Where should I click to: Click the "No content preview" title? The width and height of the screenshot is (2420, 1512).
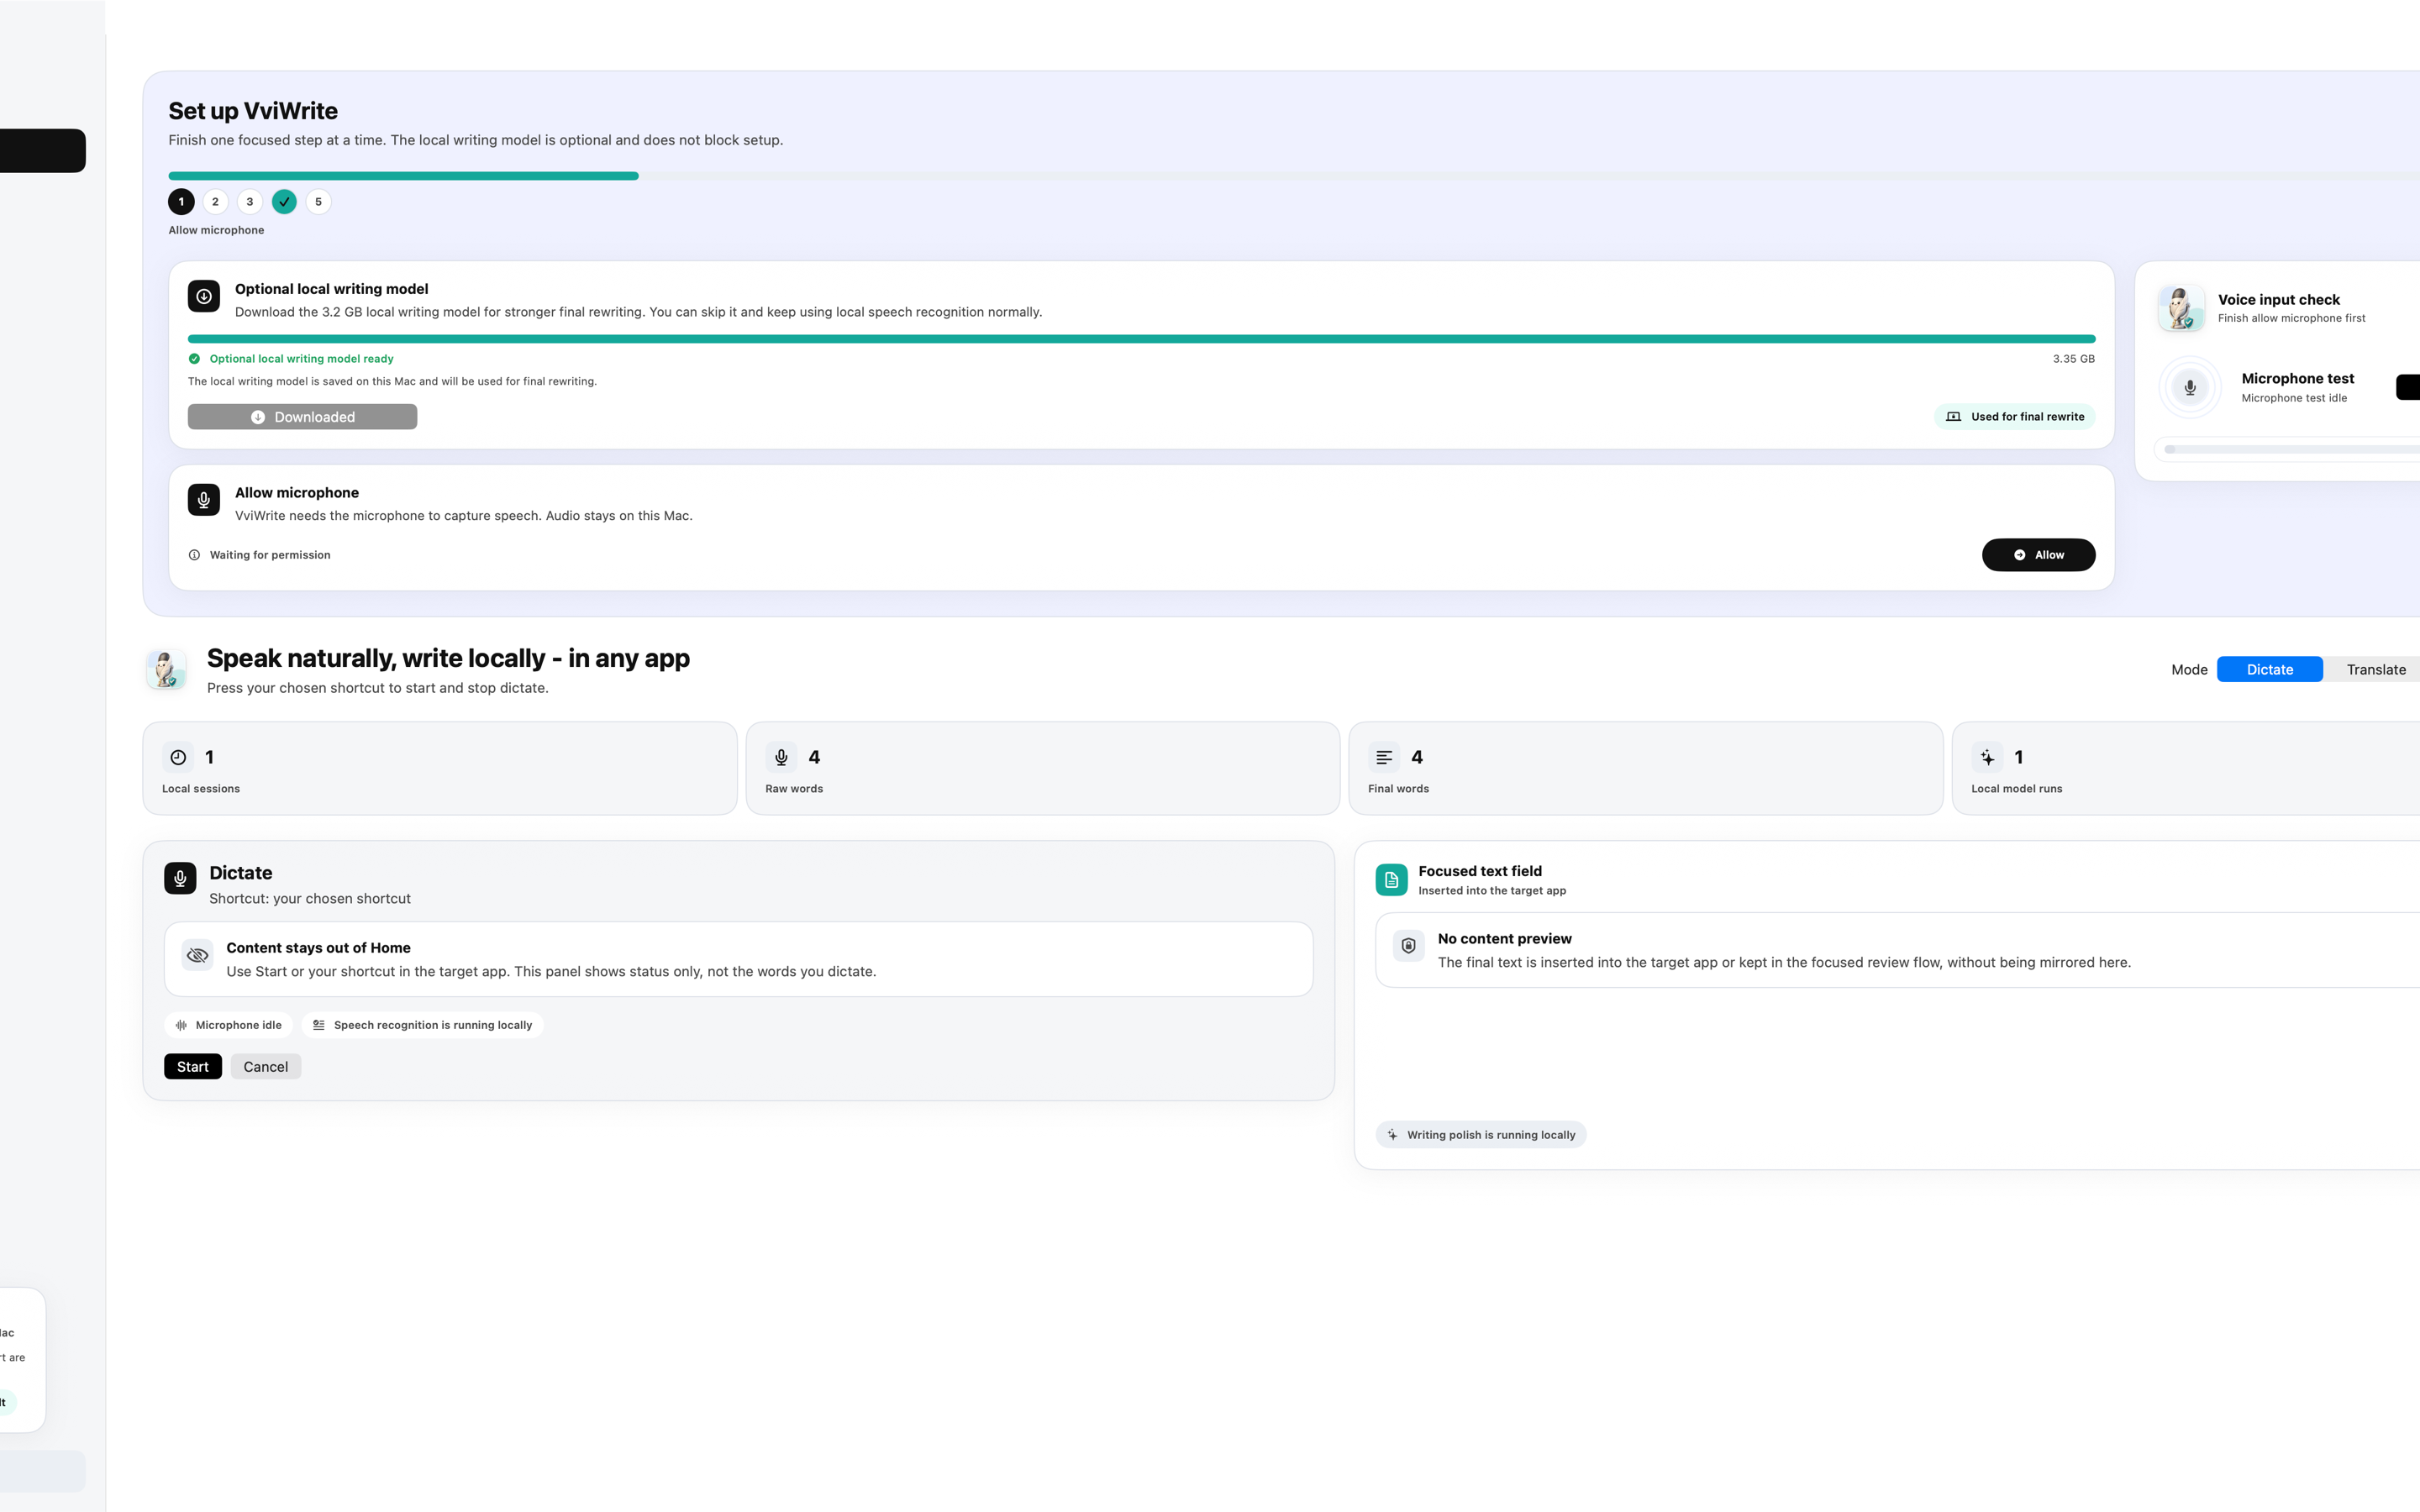pos(1504,939)
